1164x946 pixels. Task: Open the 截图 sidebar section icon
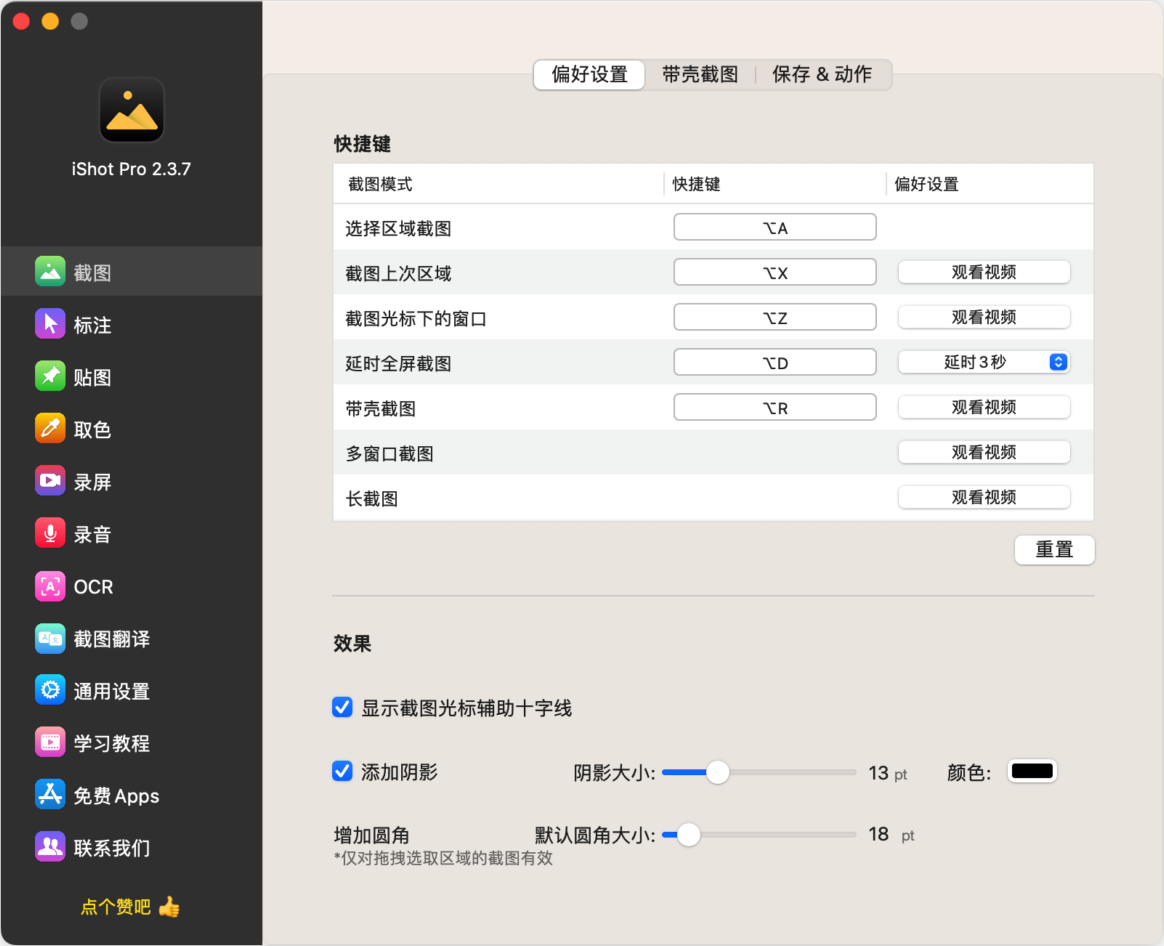coord(50,272)
